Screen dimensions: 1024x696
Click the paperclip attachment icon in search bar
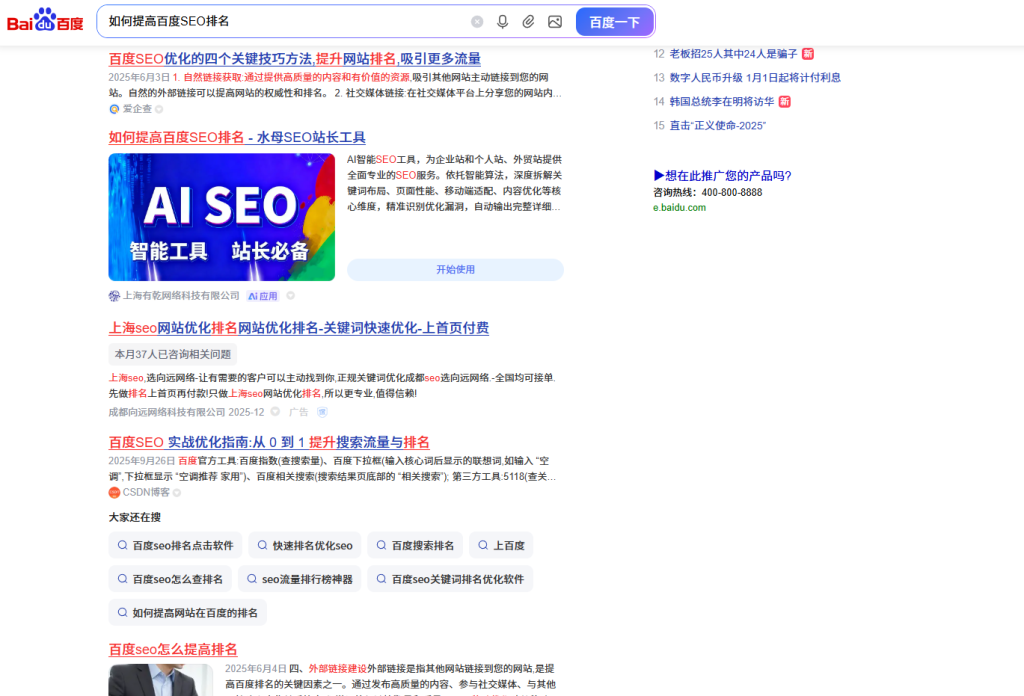pos(528,21)
